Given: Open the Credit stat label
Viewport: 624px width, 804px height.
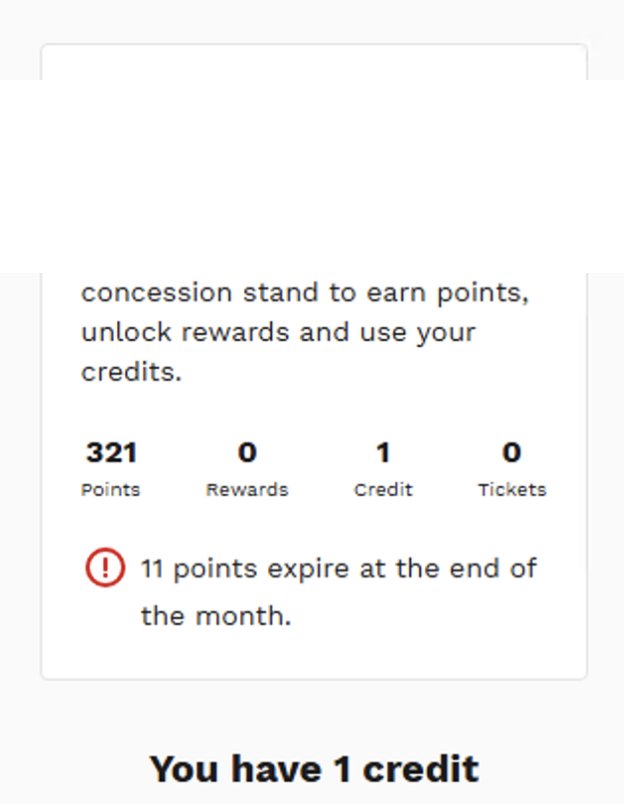Looking at the screenshot, I should coord(383,490).
